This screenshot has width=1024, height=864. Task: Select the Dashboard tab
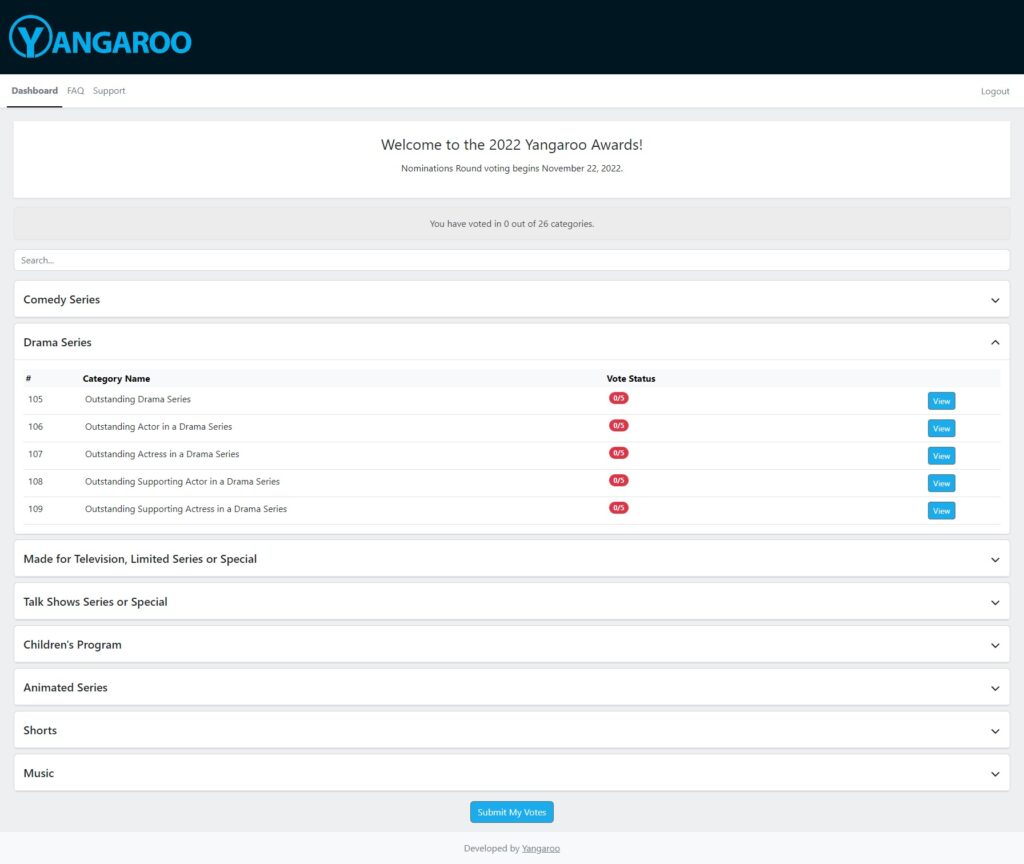(x=35, y=91)
